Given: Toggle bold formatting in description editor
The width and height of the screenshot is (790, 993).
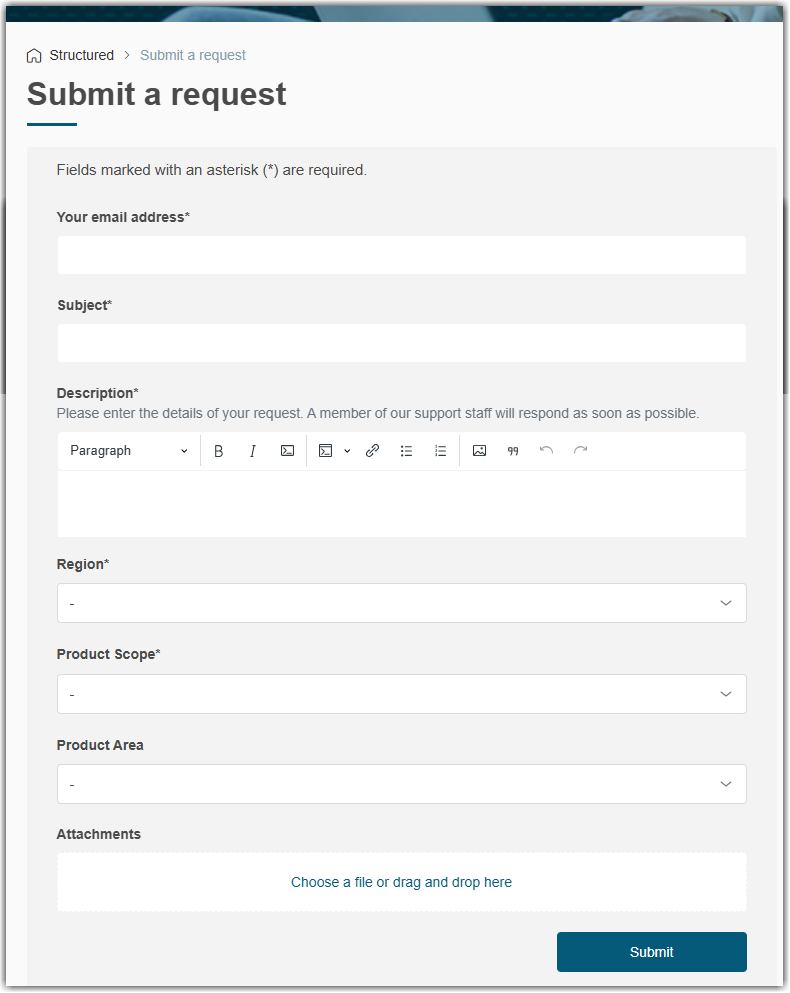Looking at the screenshot, I should click(219, 451).
